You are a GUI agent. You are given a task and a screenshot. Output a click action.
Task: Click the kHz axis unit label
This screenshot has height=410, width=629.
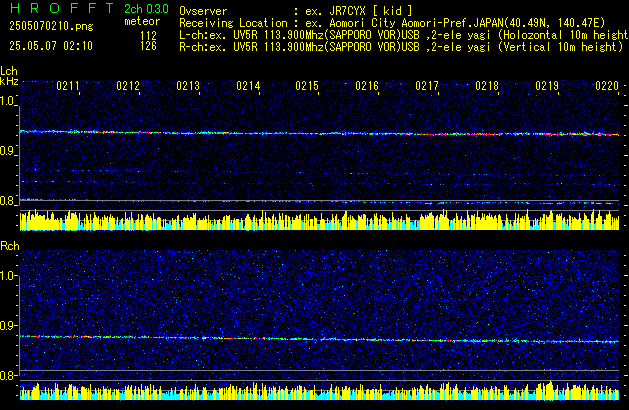click(x=9, y=81)
